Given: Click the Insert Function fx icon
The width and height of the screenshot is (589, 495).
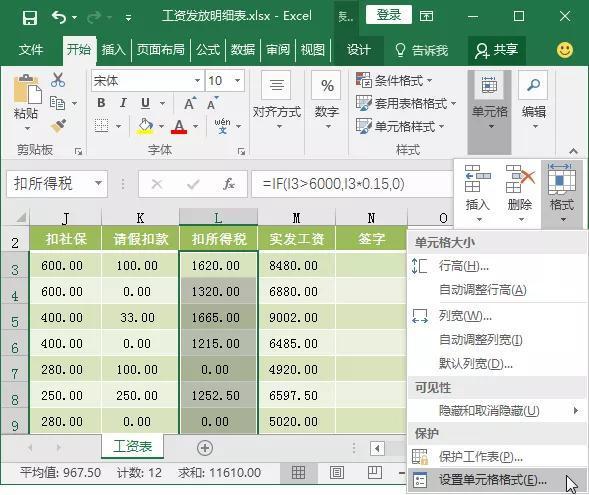Looking at the screenshot, I should (228, 184).
